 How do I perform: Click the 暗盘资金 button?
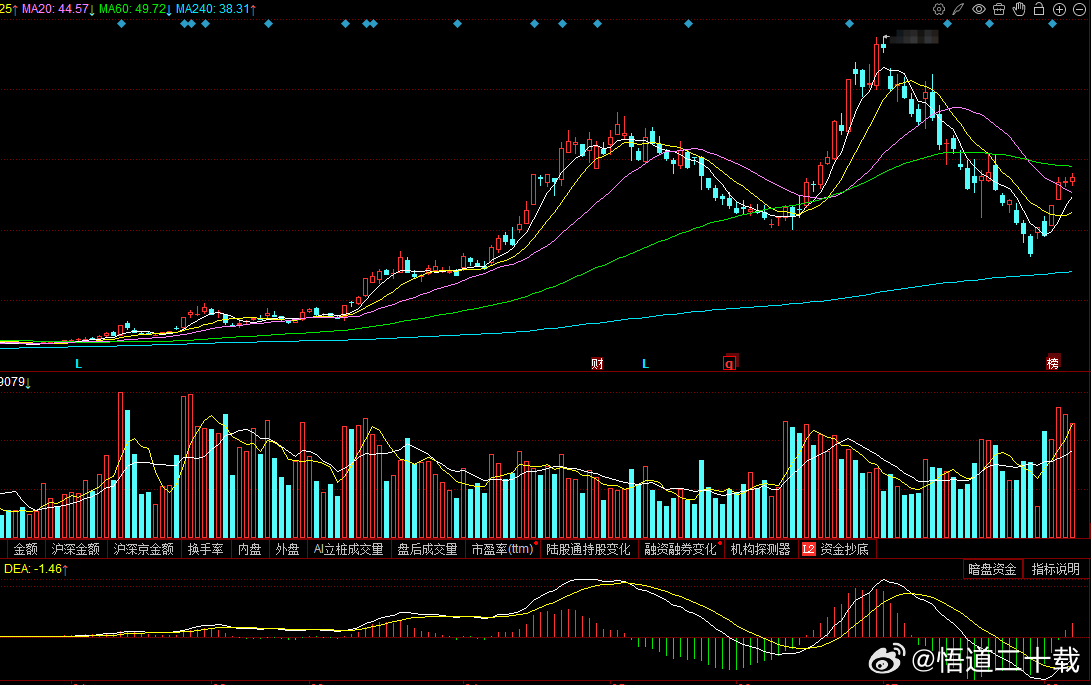992,569
